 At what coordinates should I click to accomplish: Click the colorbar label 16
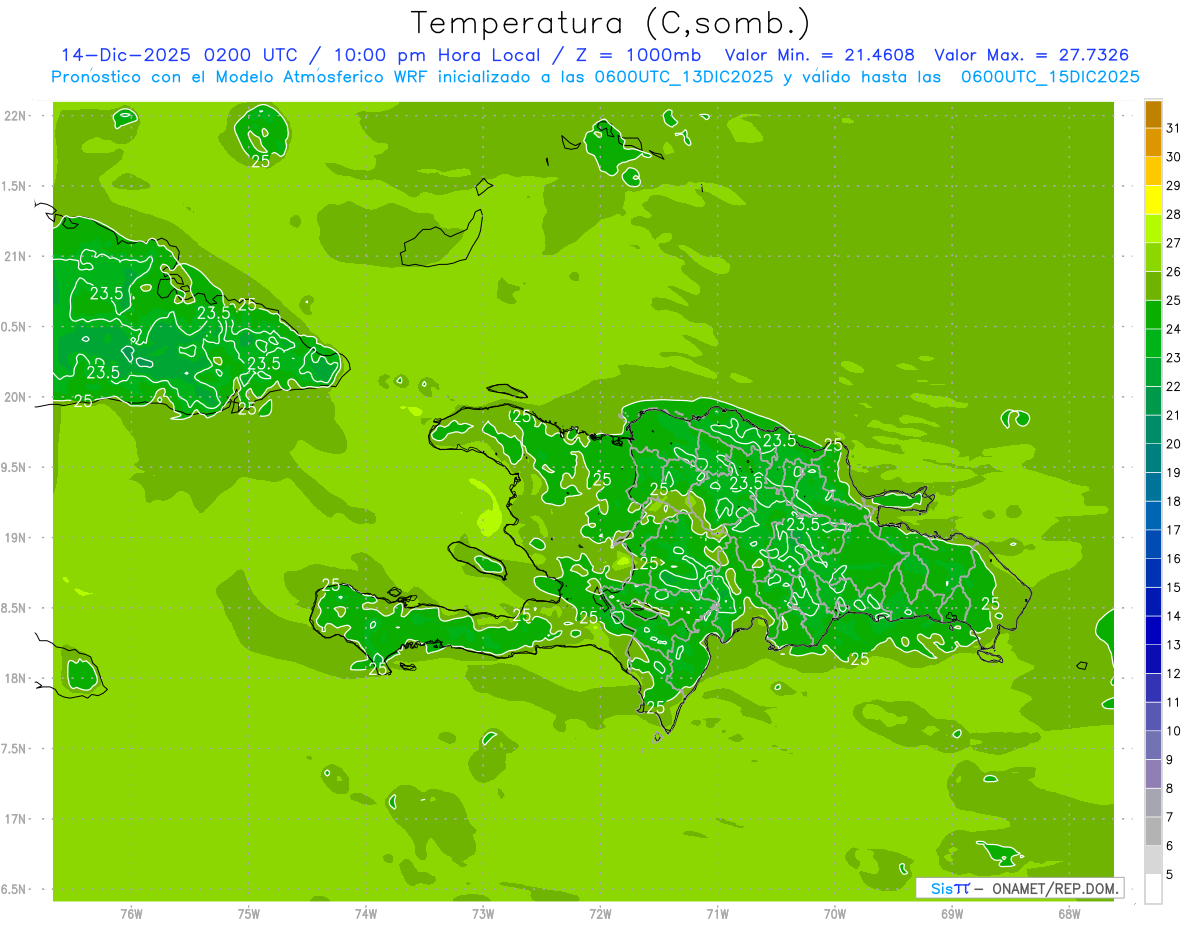(1174, 559)
